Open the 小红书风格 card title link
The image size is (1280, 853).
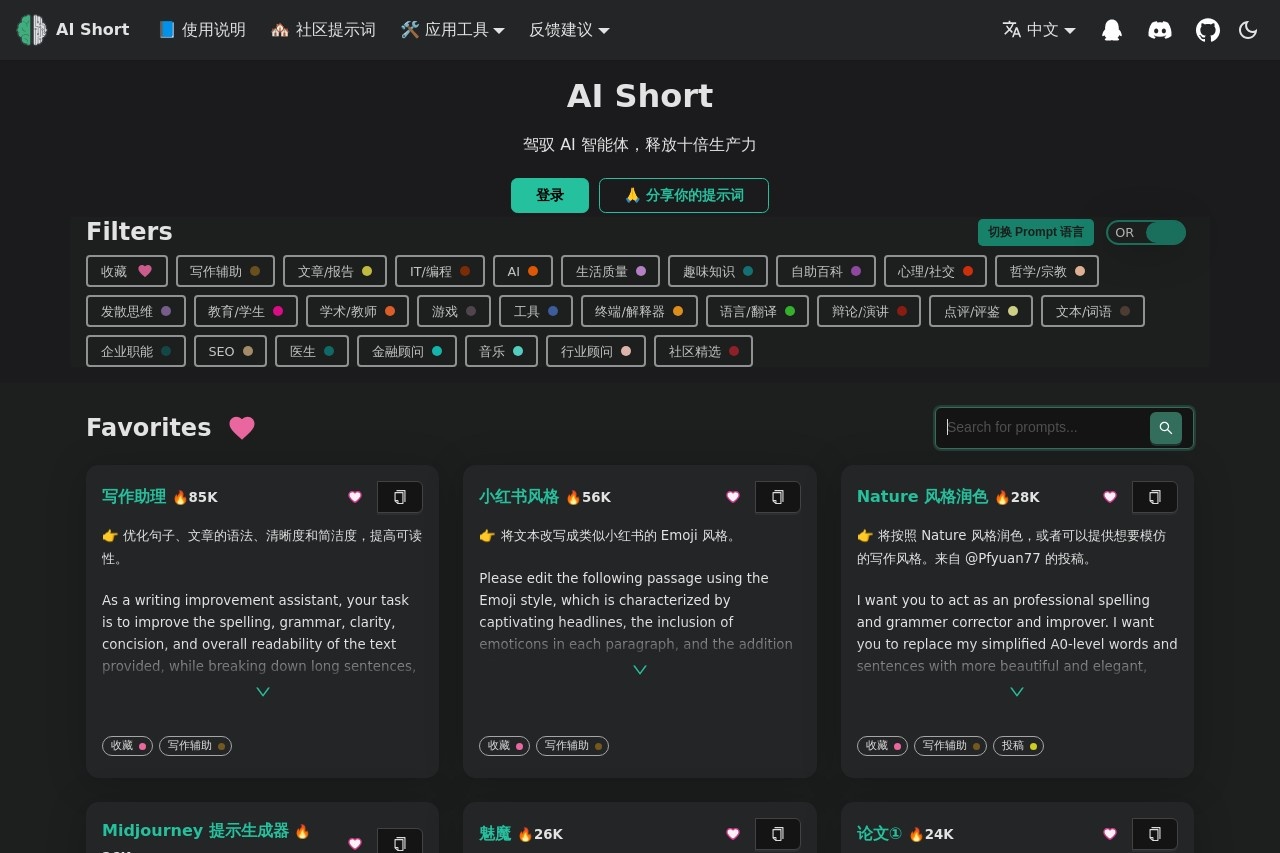click(519, 497)
